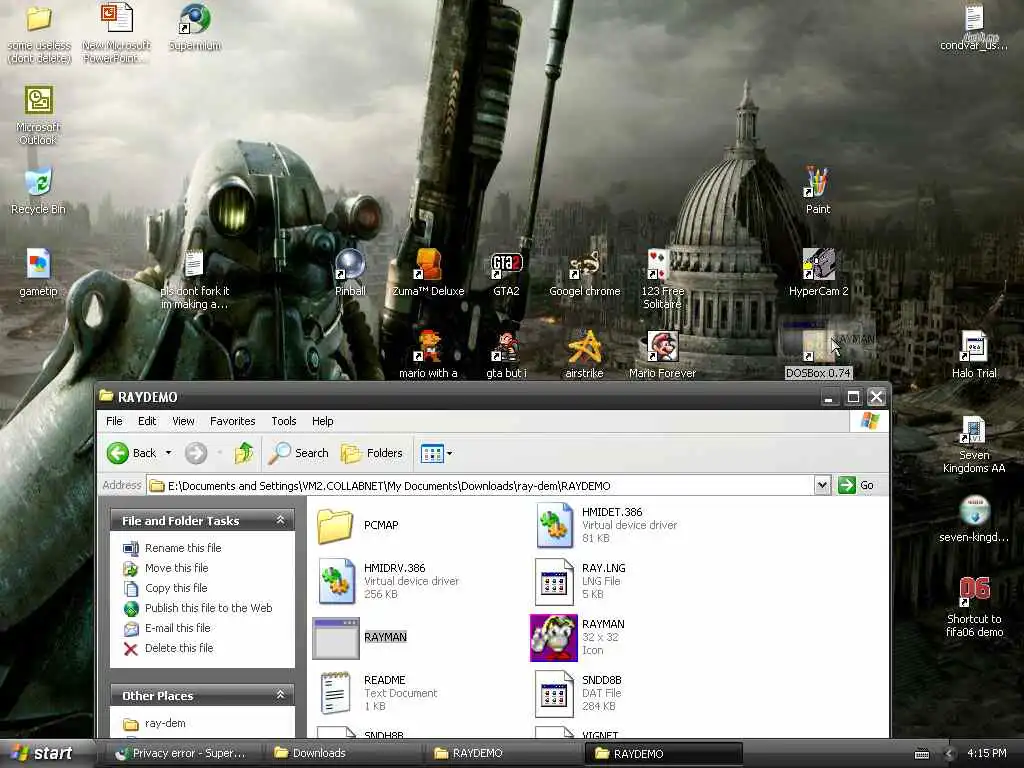Select the Googel chrome desktop icon
Image resolution: width=1024 pixels, height=768 pixels.
point(584,273)
